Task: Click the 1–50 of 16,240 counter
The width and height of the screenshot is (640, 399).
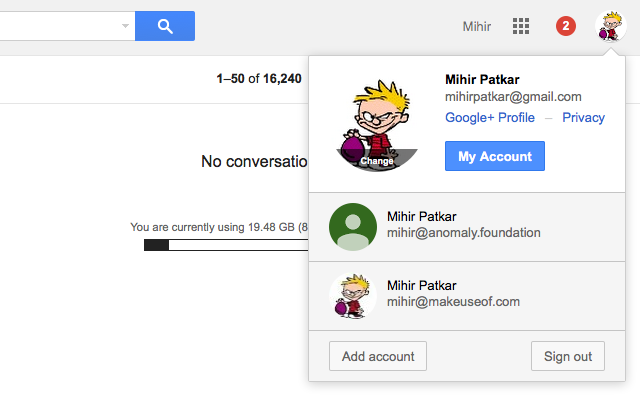Action: 259,78
